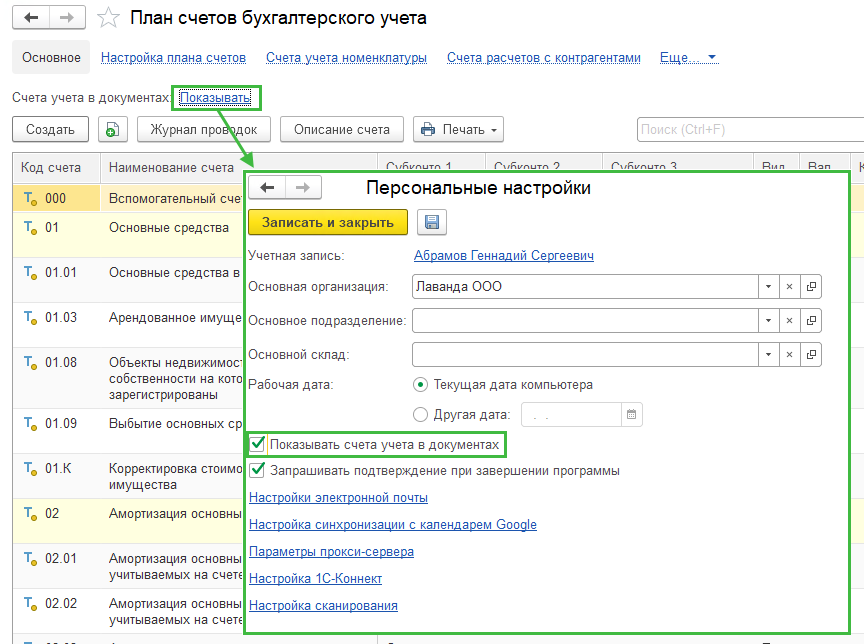
Task: Open the Еще... navigation dropdown
Action: coord(688,57)
